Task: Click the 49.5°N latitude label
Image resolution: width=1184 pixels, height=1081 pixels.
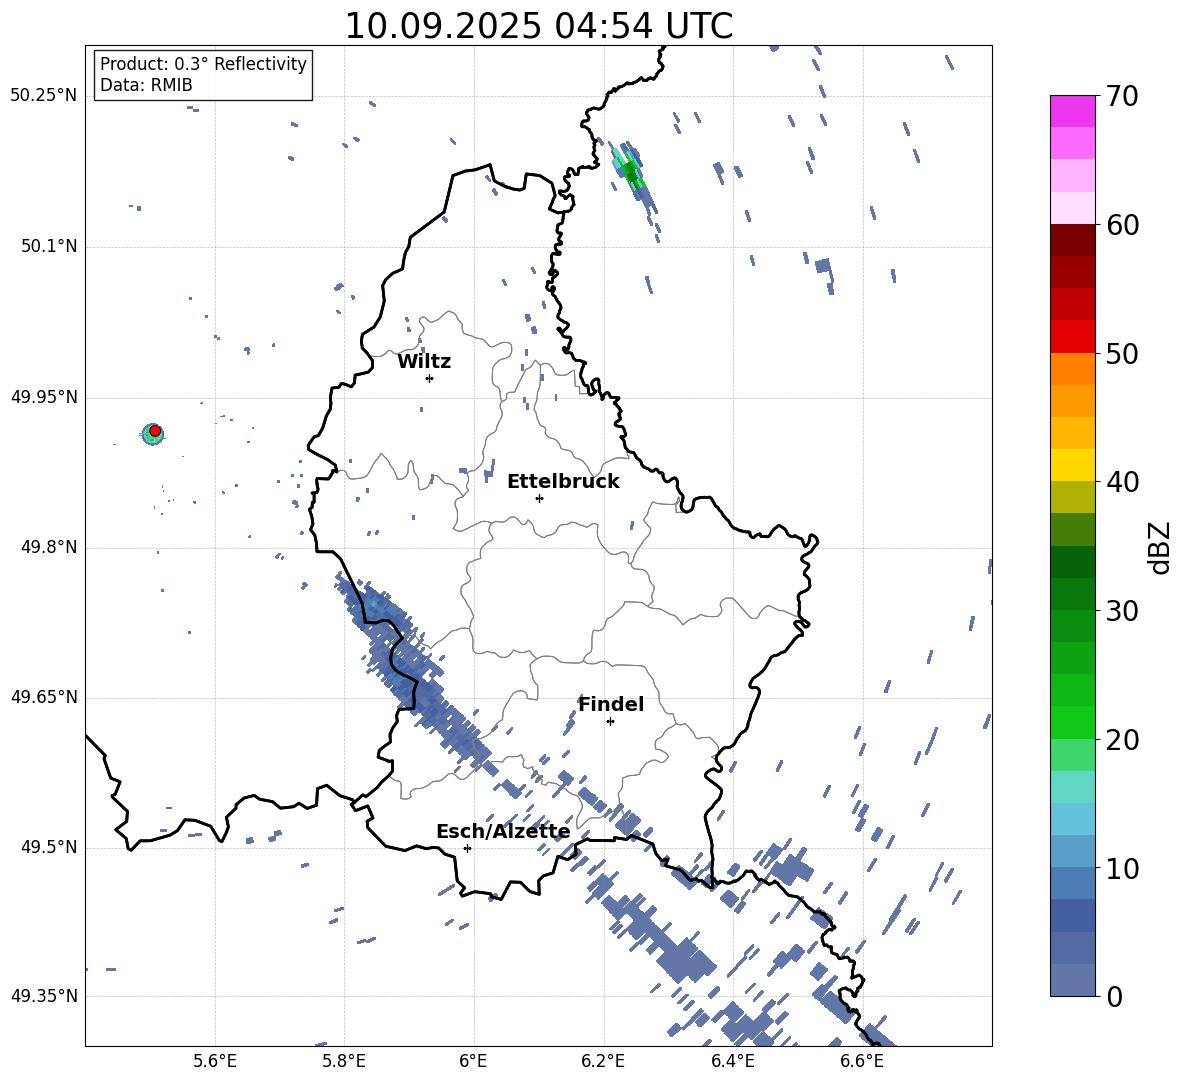Action: (x=48, y=847)
